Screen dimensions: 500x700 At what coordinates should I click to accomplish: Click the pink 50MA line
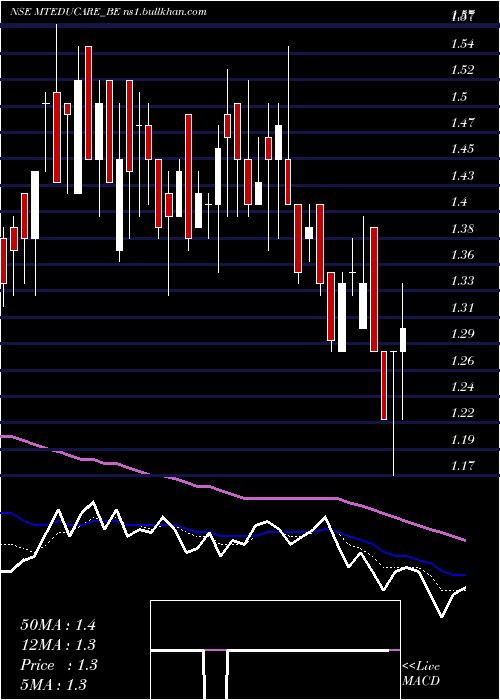click(290, 498)
